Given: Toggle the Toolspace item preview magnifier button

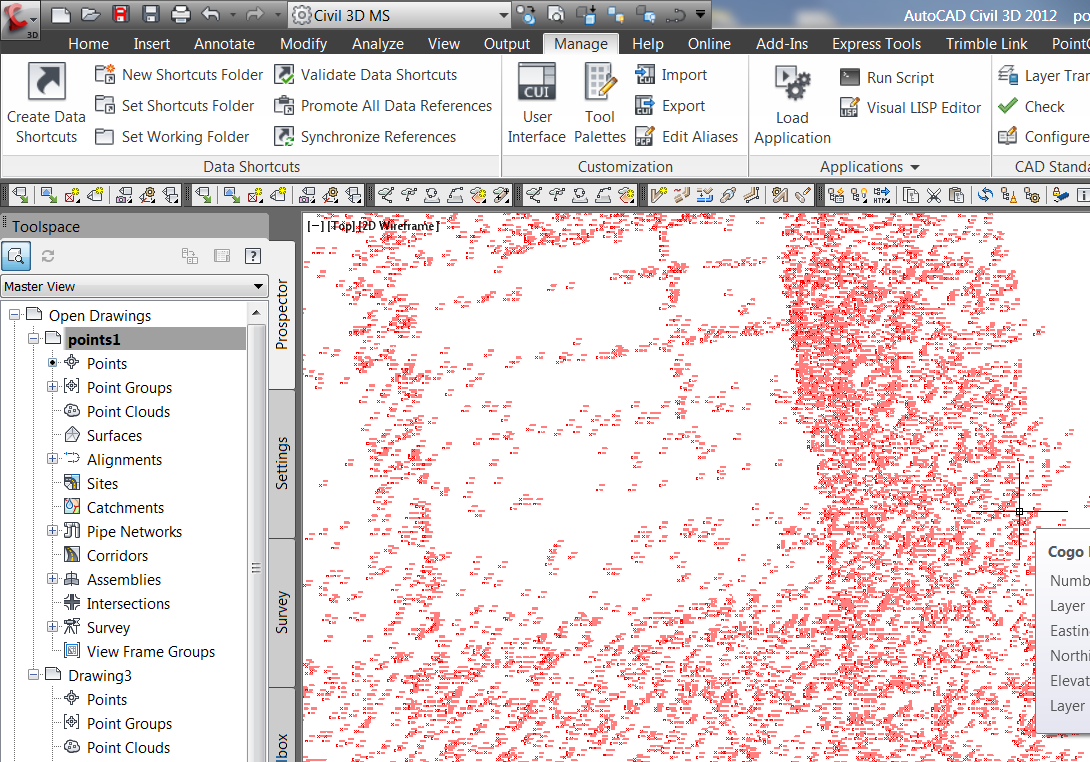Looking at the screenshot, I should [16, 256].
